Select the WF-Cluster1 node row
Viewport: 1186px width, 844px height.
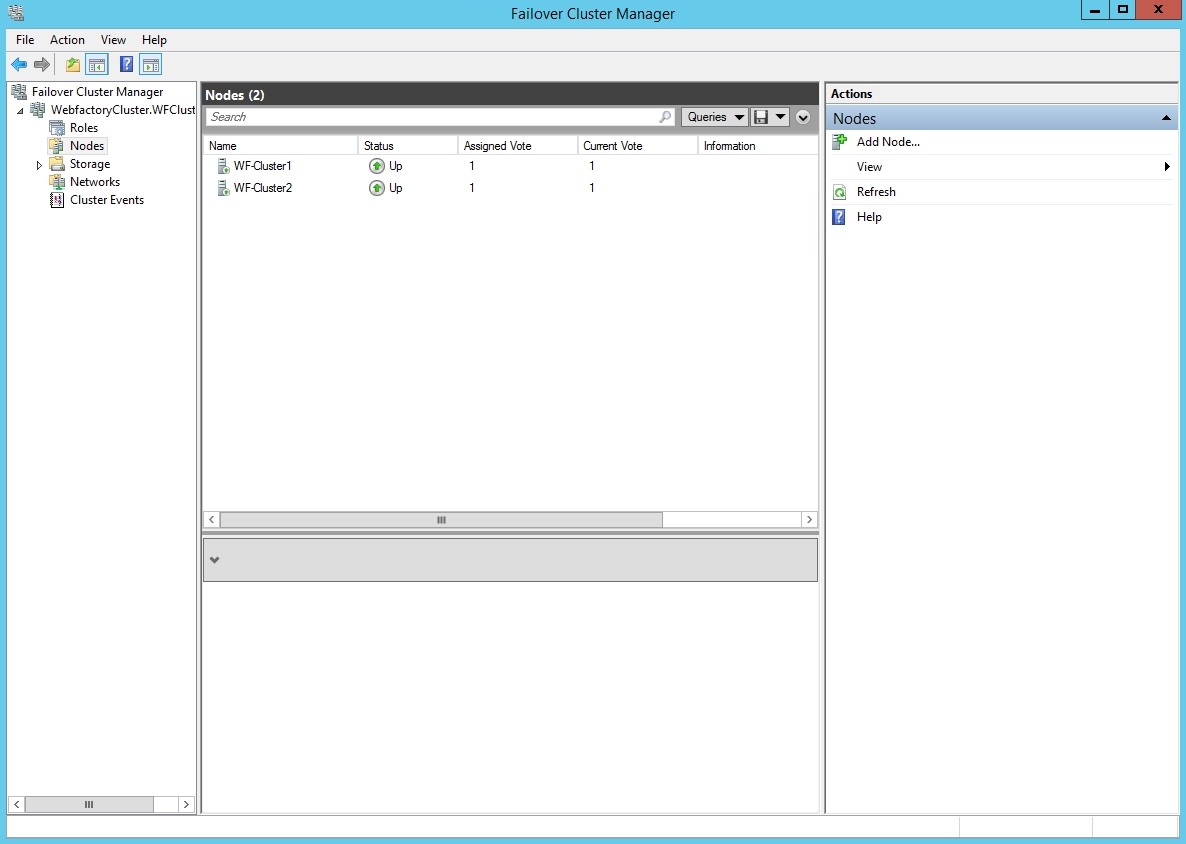tap(262, 166)
